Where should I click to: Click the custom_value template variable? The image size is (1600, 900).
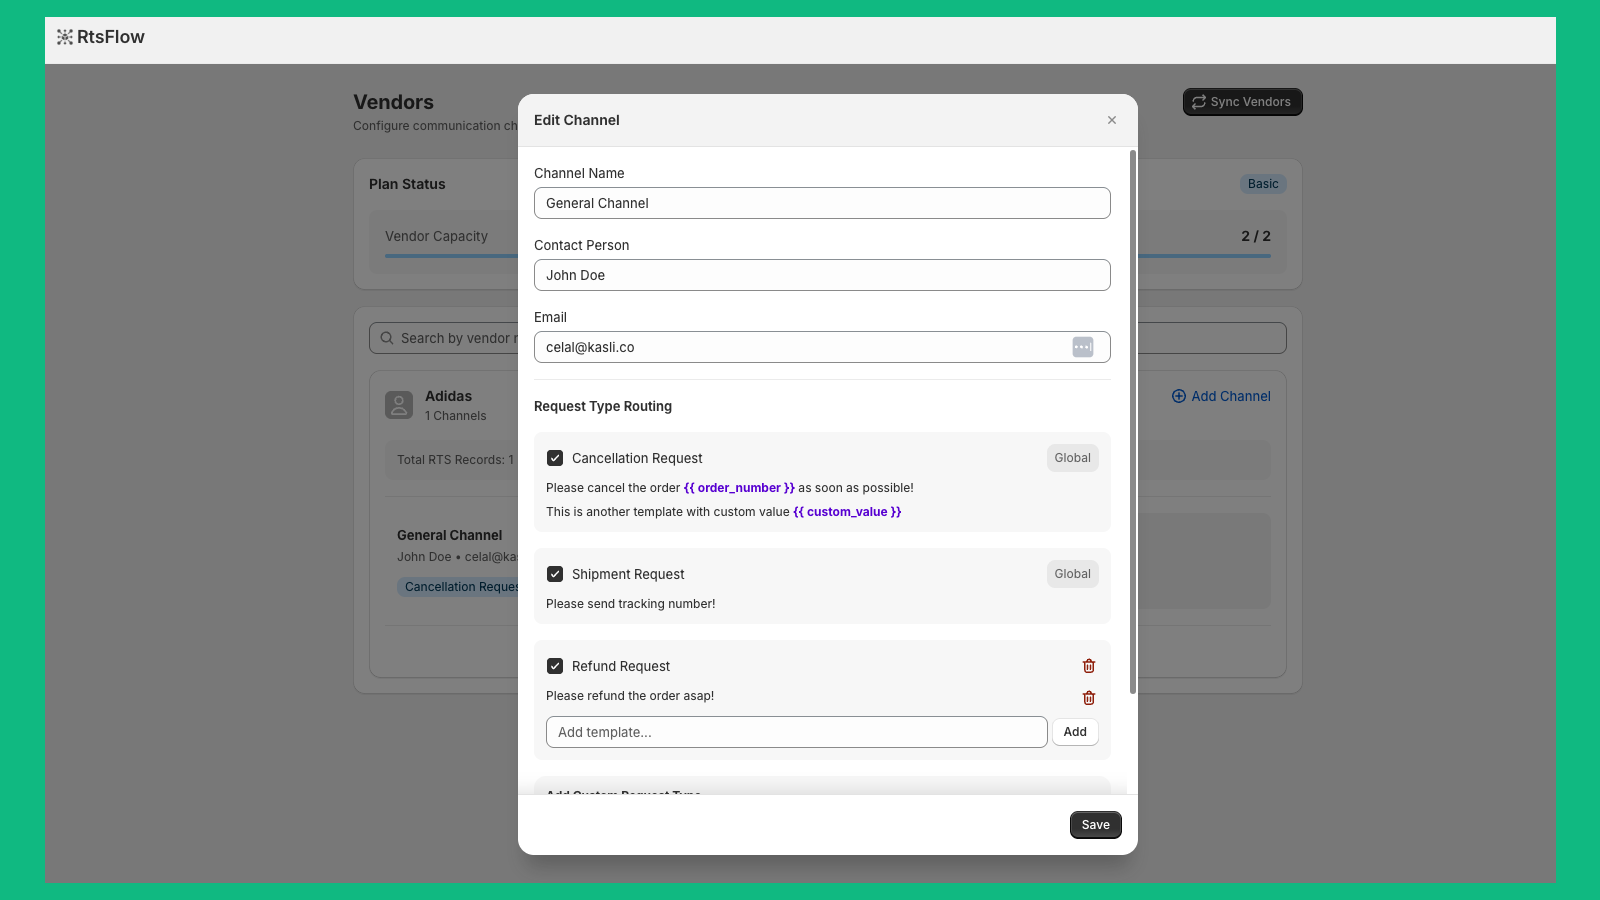point(847,512)
